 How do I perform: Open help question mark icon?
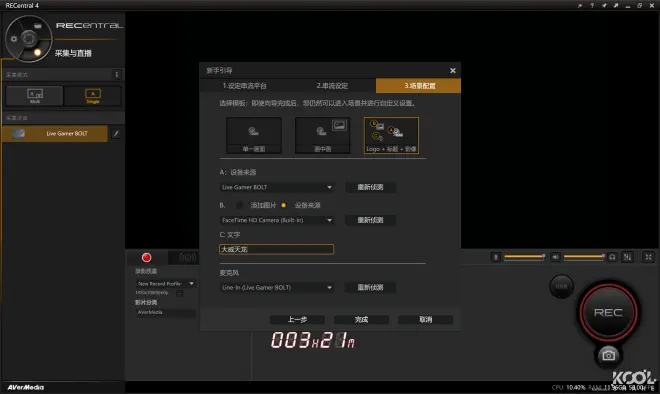tap(592, 5)
